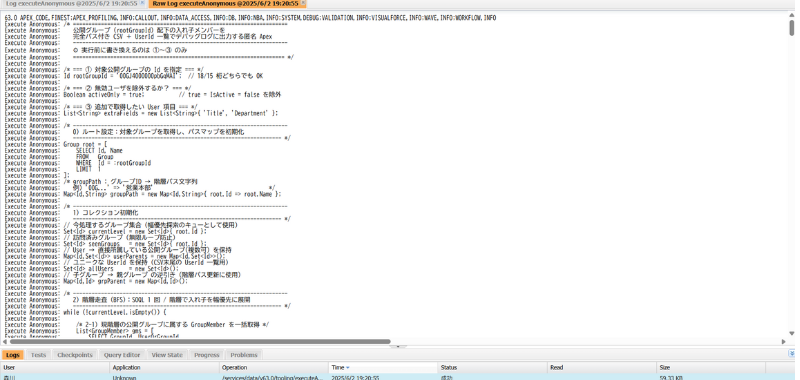
Task: Click the splitter collapse handle above Logs panel
Action: coord(398,346)
